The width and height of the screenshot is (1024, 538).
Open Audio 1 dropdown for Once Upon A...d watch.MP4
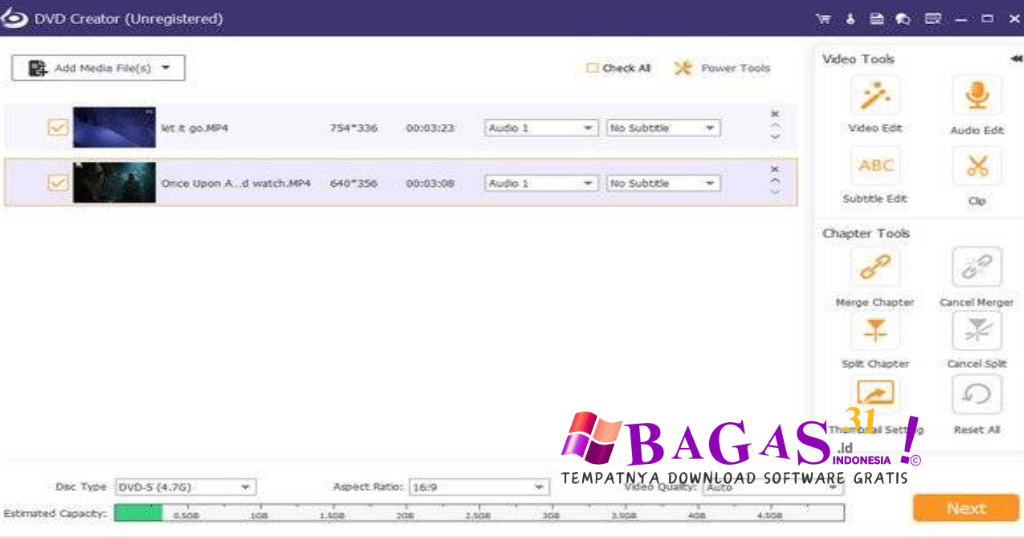540,183
